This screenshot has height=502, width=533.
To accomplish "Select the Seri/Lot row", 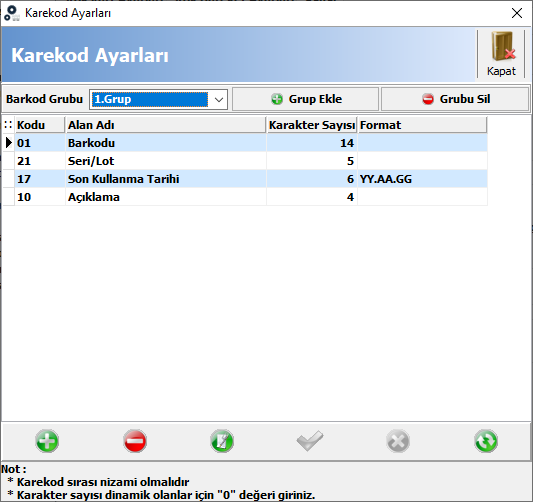I will [x=245, y=161].
